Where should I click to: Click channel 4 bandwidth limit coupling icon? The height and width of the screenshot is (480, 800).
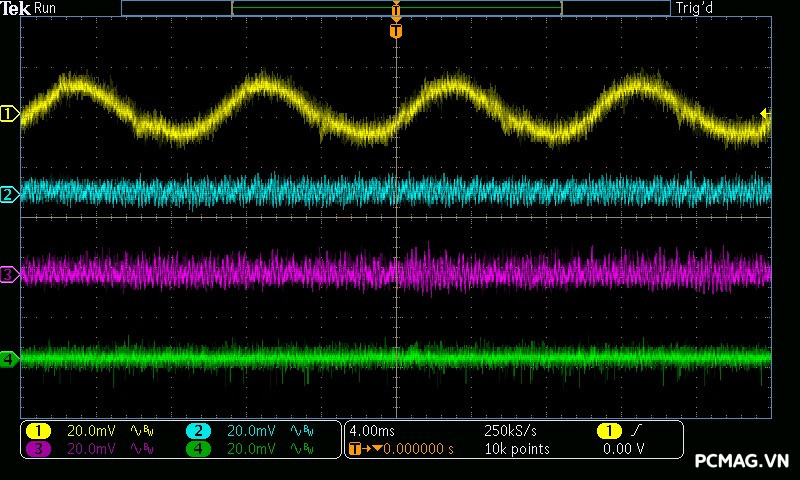pos(300,449)
